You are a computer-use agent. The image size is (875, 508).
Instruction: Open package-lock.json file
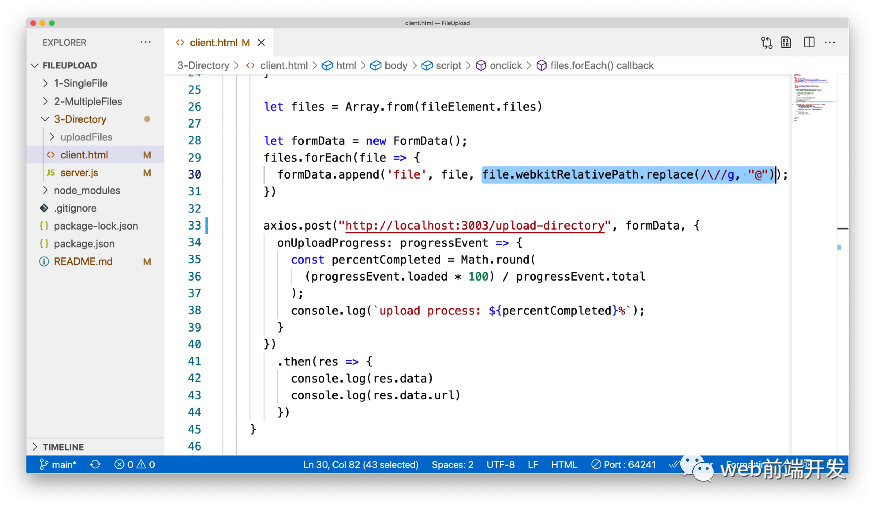tap(95, 226)
